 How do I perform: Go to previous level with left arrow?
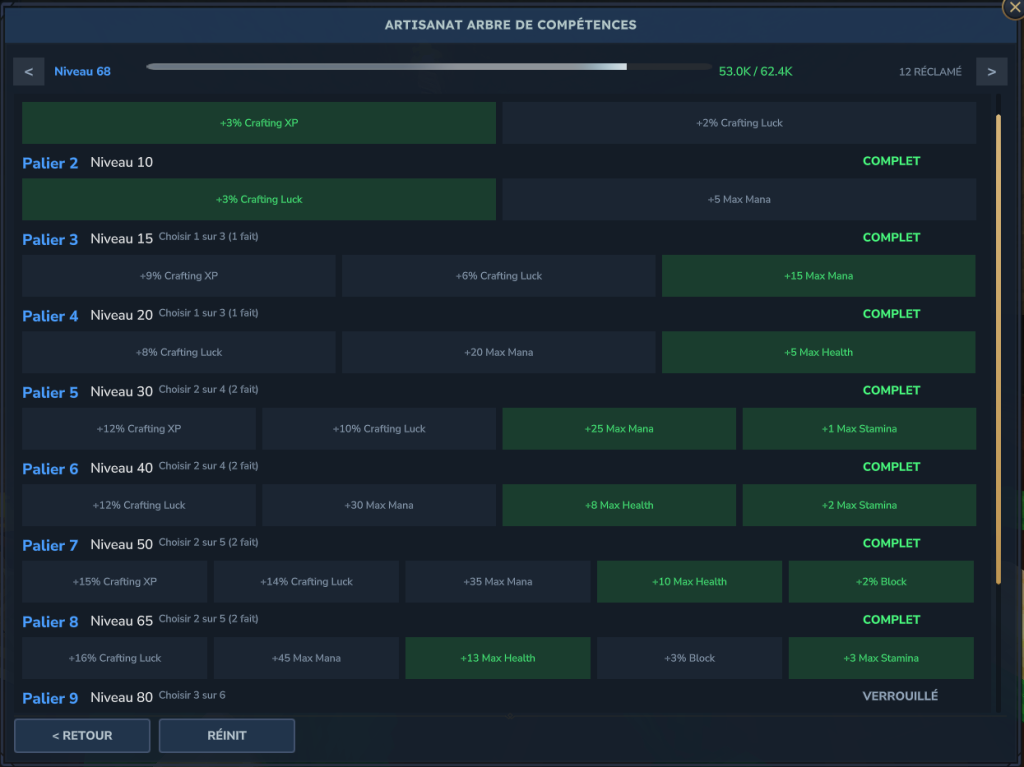click(x=28, y=71)
